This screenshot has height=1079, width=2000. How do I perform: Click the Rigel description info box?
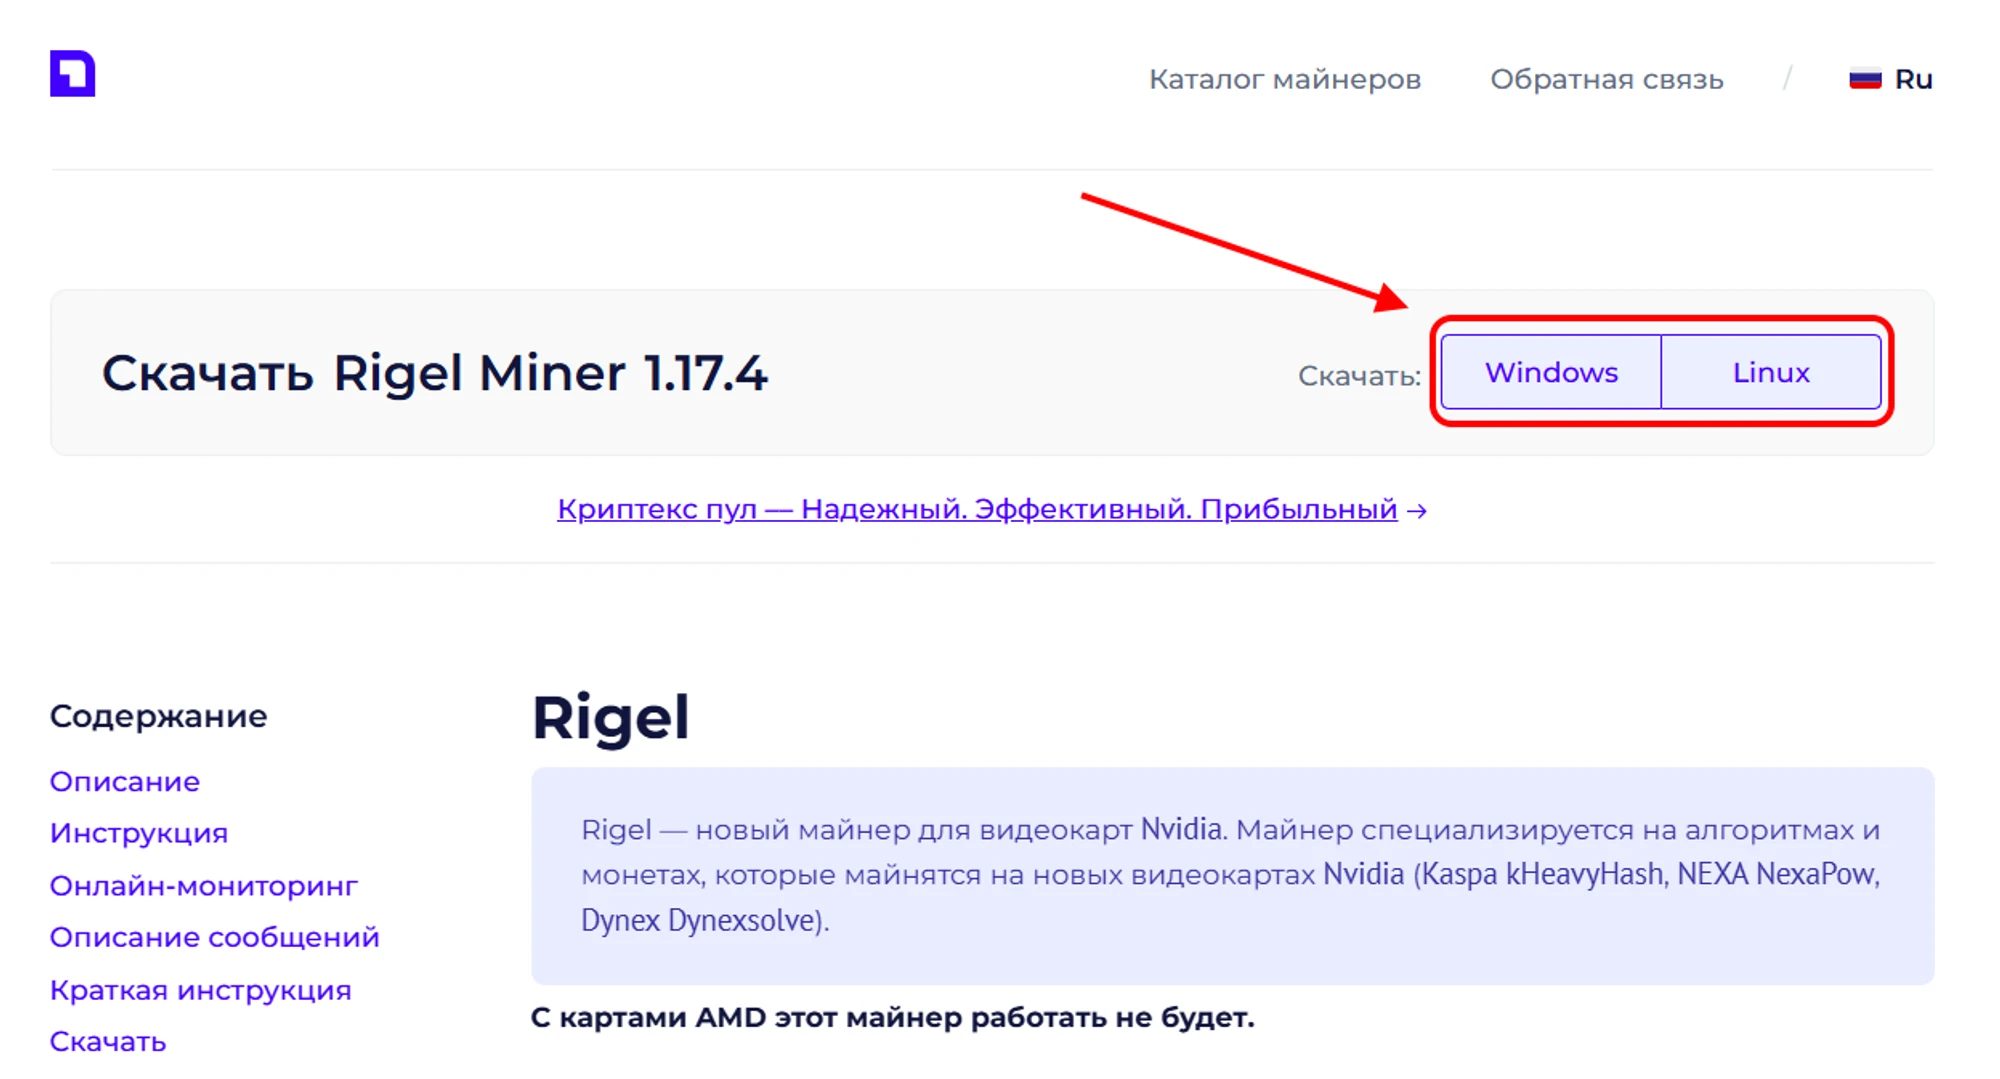[x=1232, y=875]
